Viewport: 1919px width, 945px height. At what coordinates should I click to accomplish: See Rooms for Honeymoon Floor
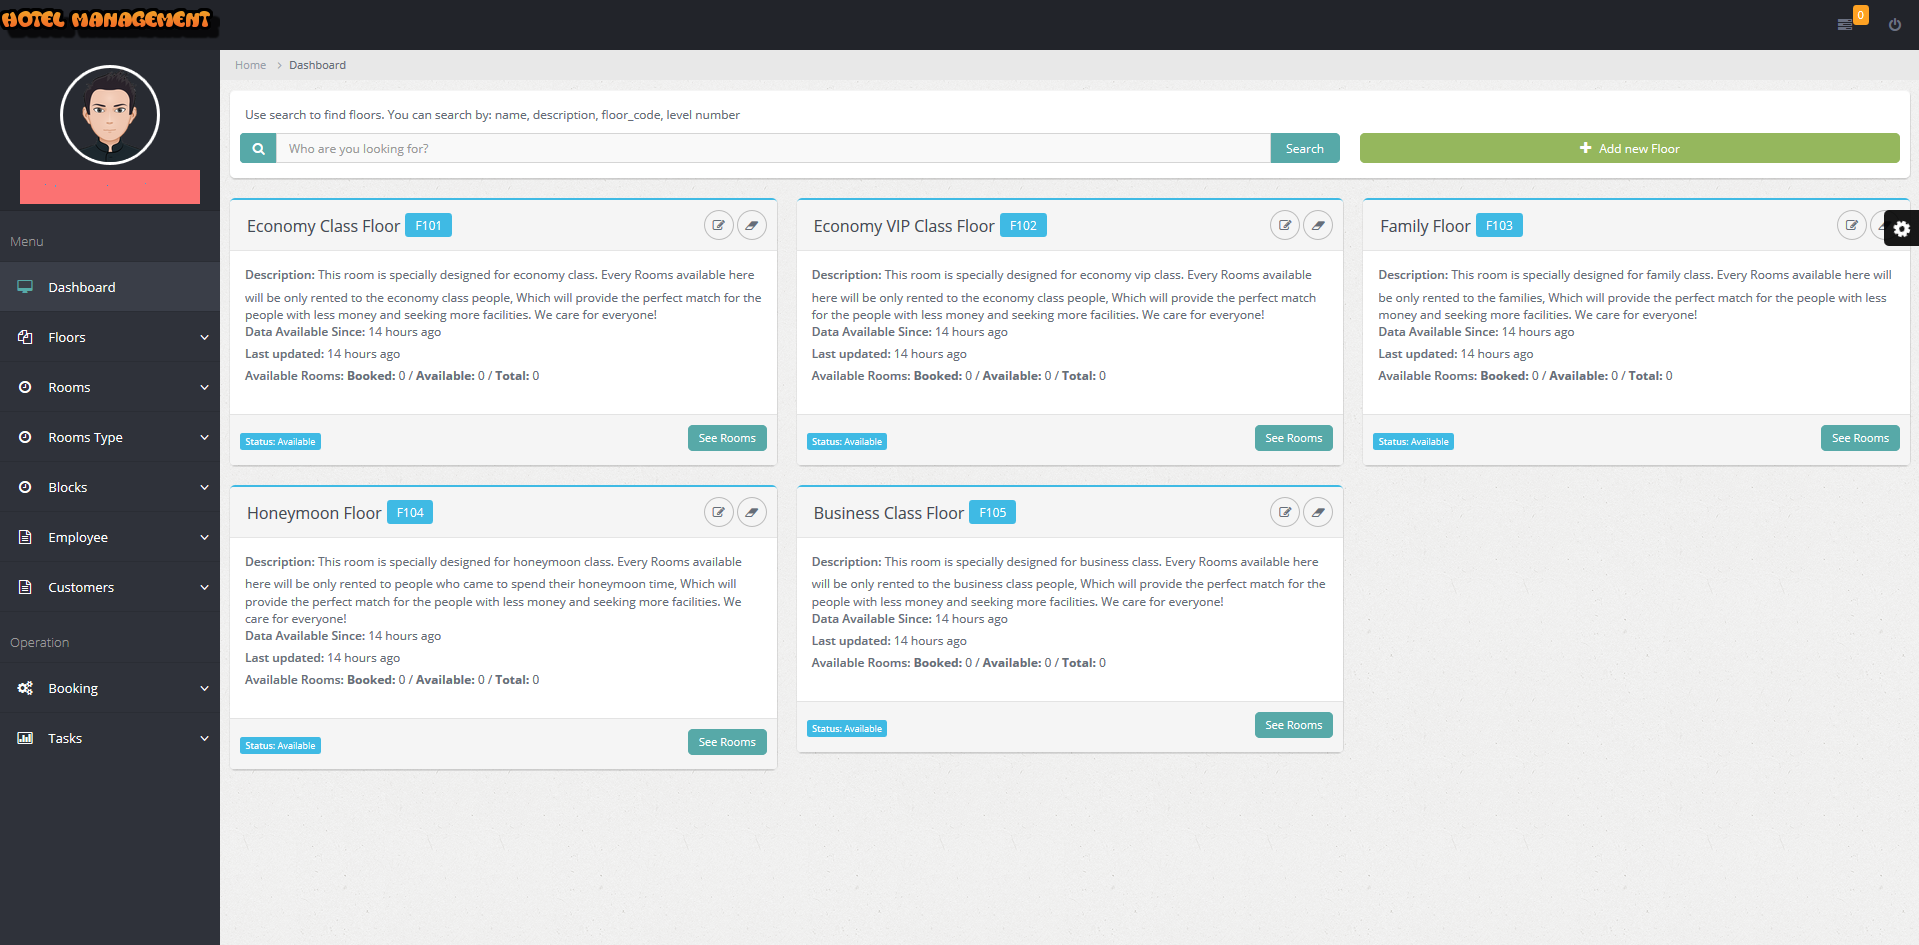point(726,742)
